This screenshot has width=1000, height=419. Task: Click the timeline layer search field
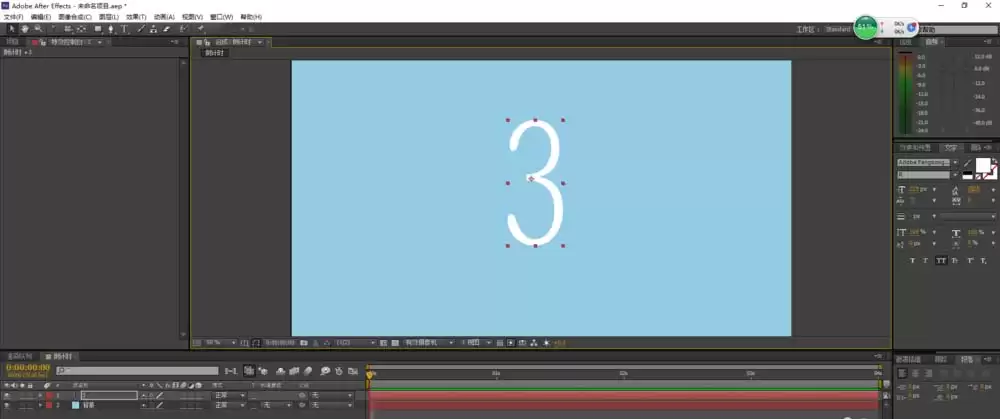point(137,371)
